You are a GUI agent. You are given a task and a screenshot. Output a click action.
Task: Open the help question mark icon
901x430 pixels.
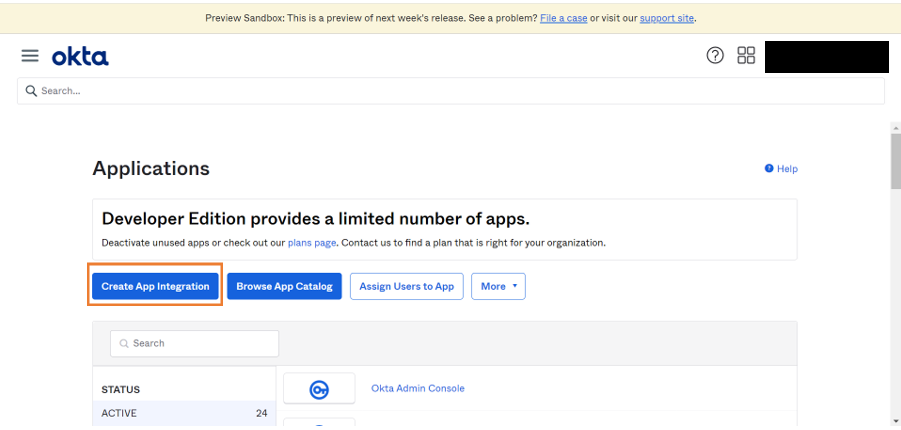(x=715, y=56)
